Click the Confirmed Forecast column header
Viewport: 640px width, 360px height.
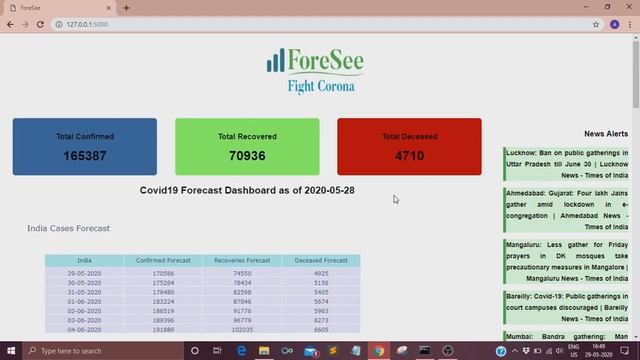(163, 260)
